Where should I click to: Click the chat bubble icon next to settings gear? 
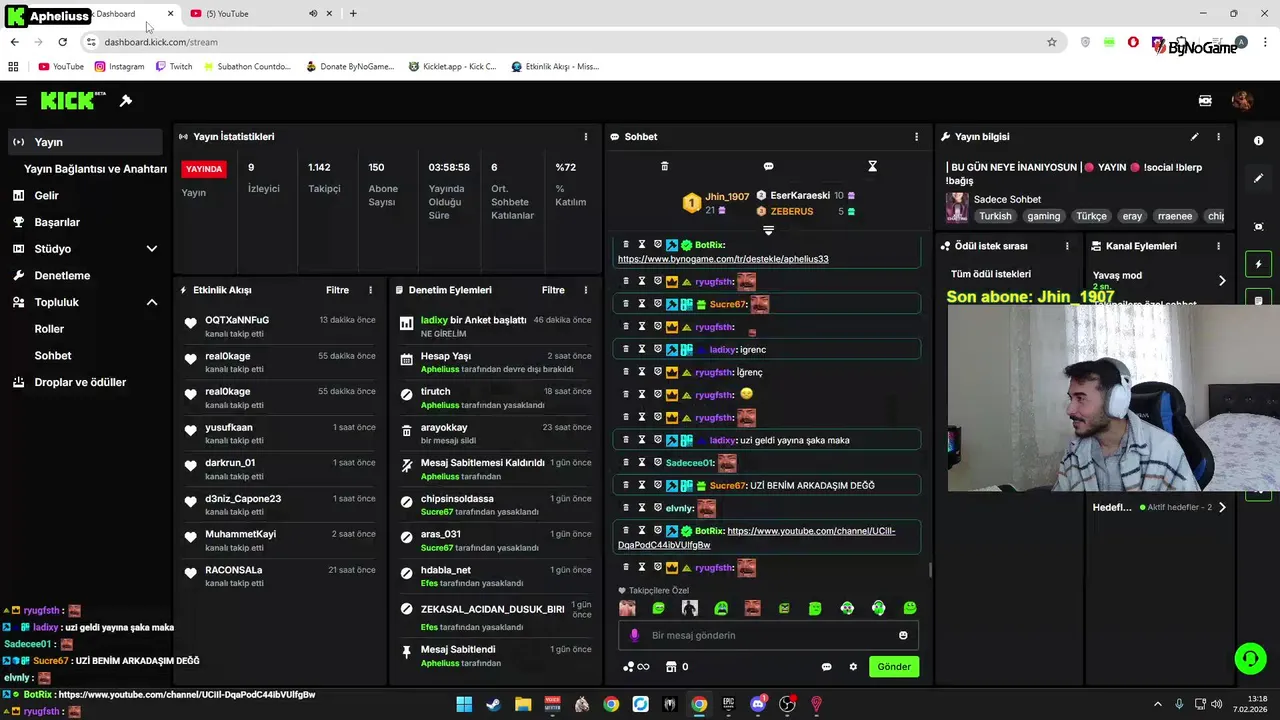(x=826, y=667)
